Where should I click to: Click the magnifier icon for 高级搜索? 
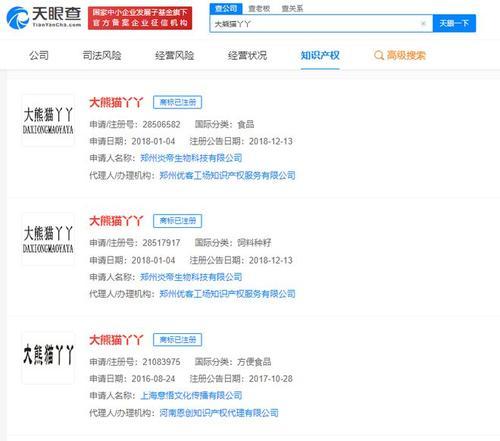coord(378,55)
